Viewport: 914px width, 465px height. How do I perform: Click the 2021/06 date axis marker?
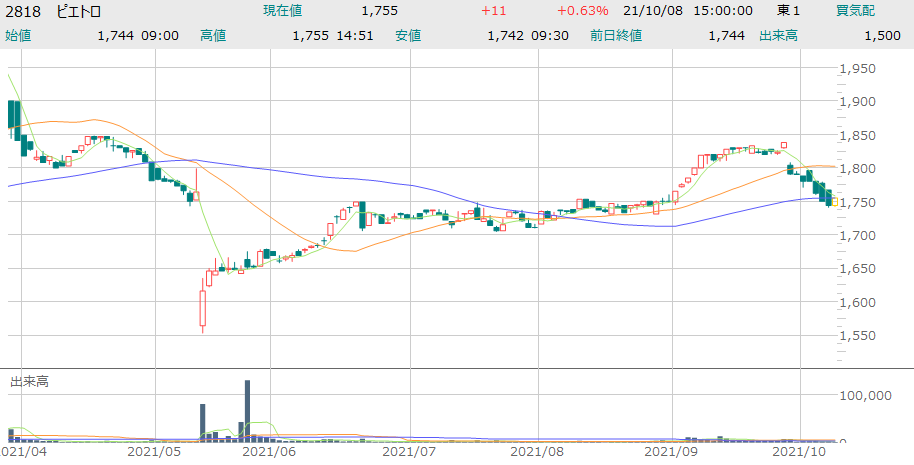269,452
